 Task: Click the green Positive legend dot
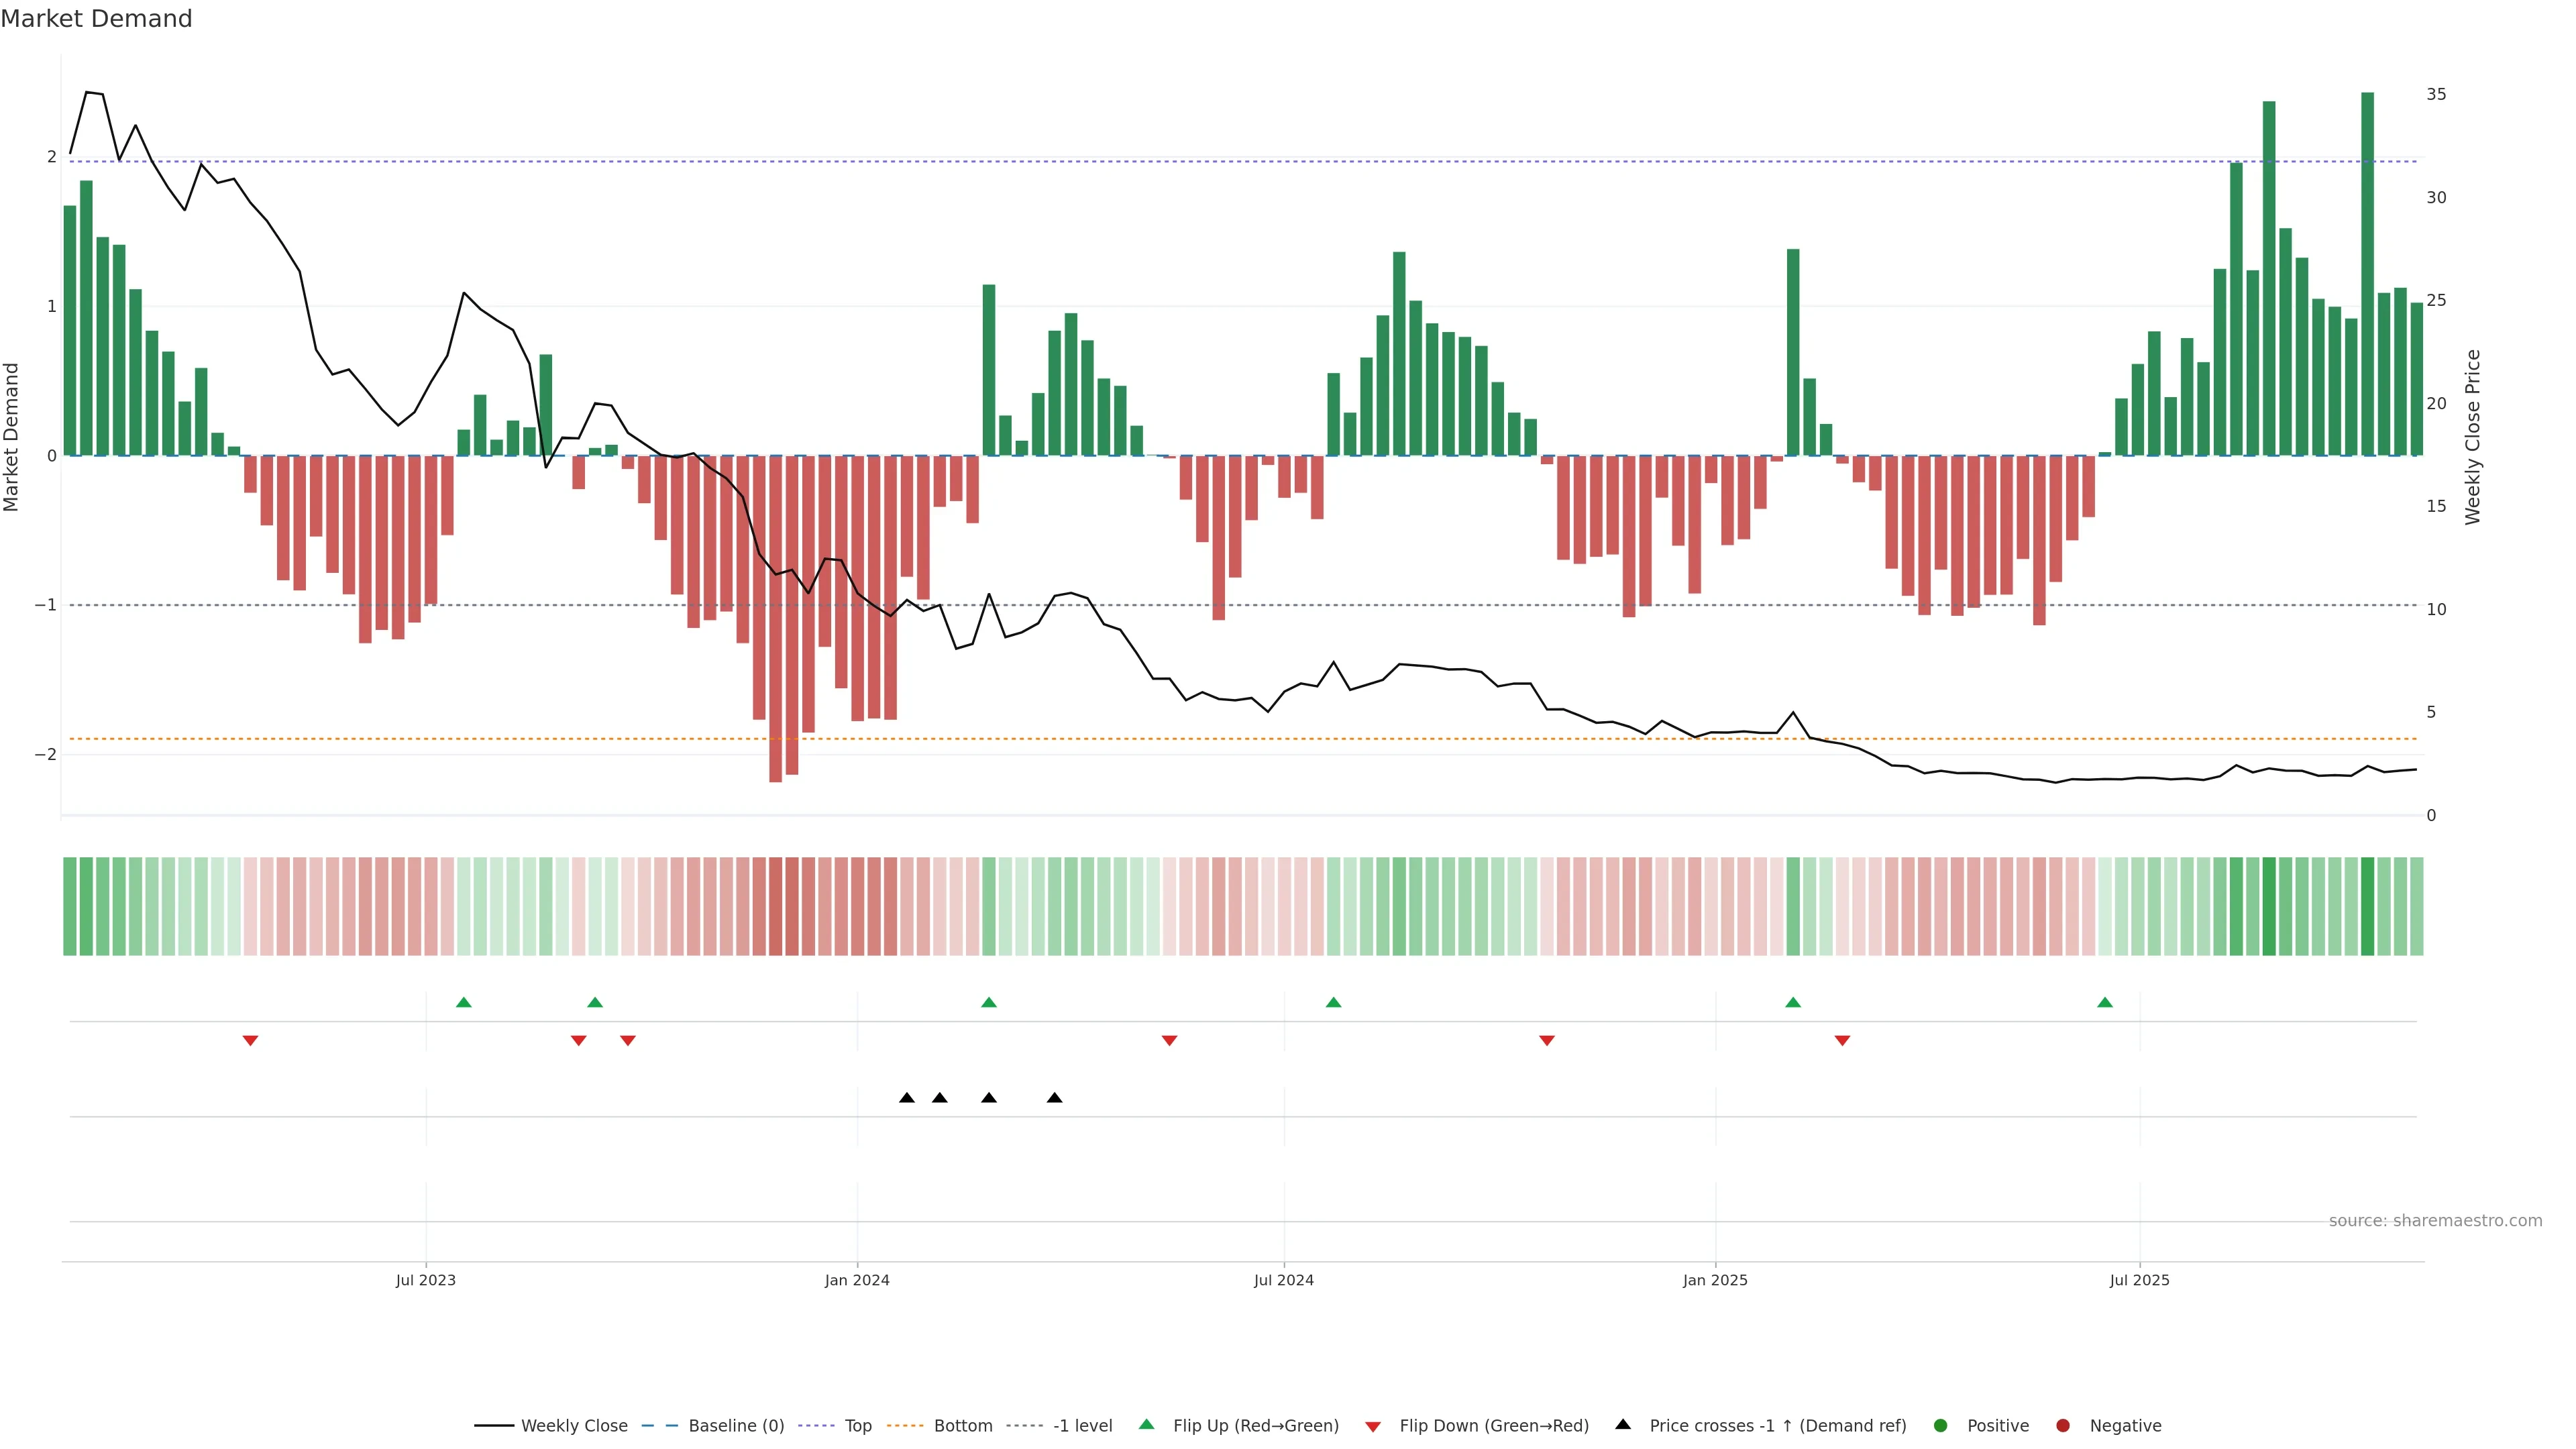[1941, 1426]
